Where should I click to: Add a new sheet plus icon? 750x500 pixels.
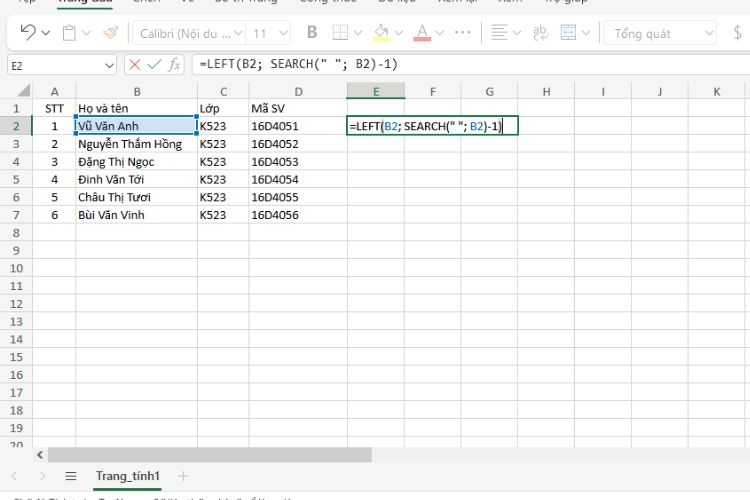(183, 476)
